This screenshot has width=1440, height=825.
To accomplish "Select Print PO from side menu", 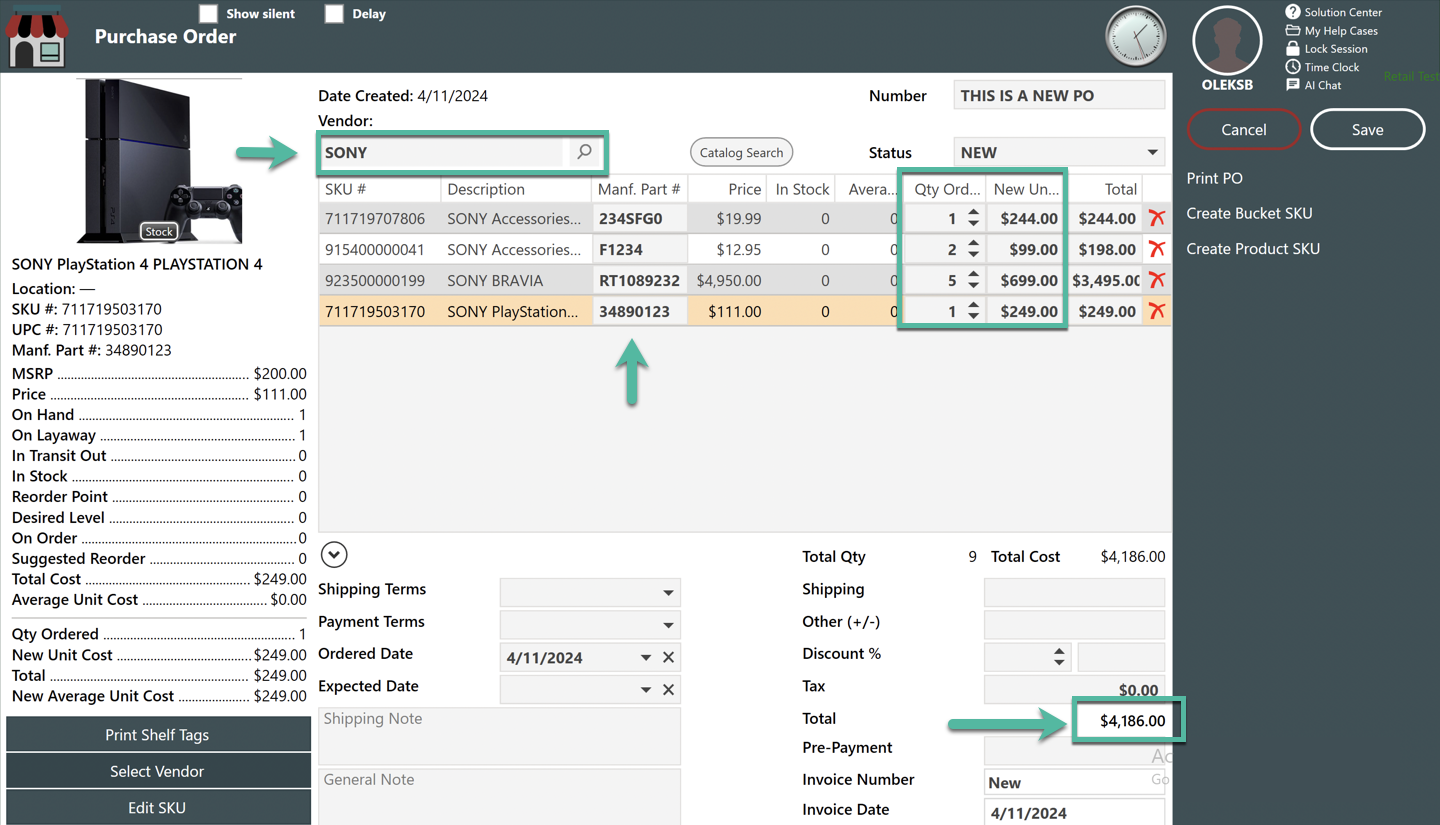I will [x=1214, y=178].
